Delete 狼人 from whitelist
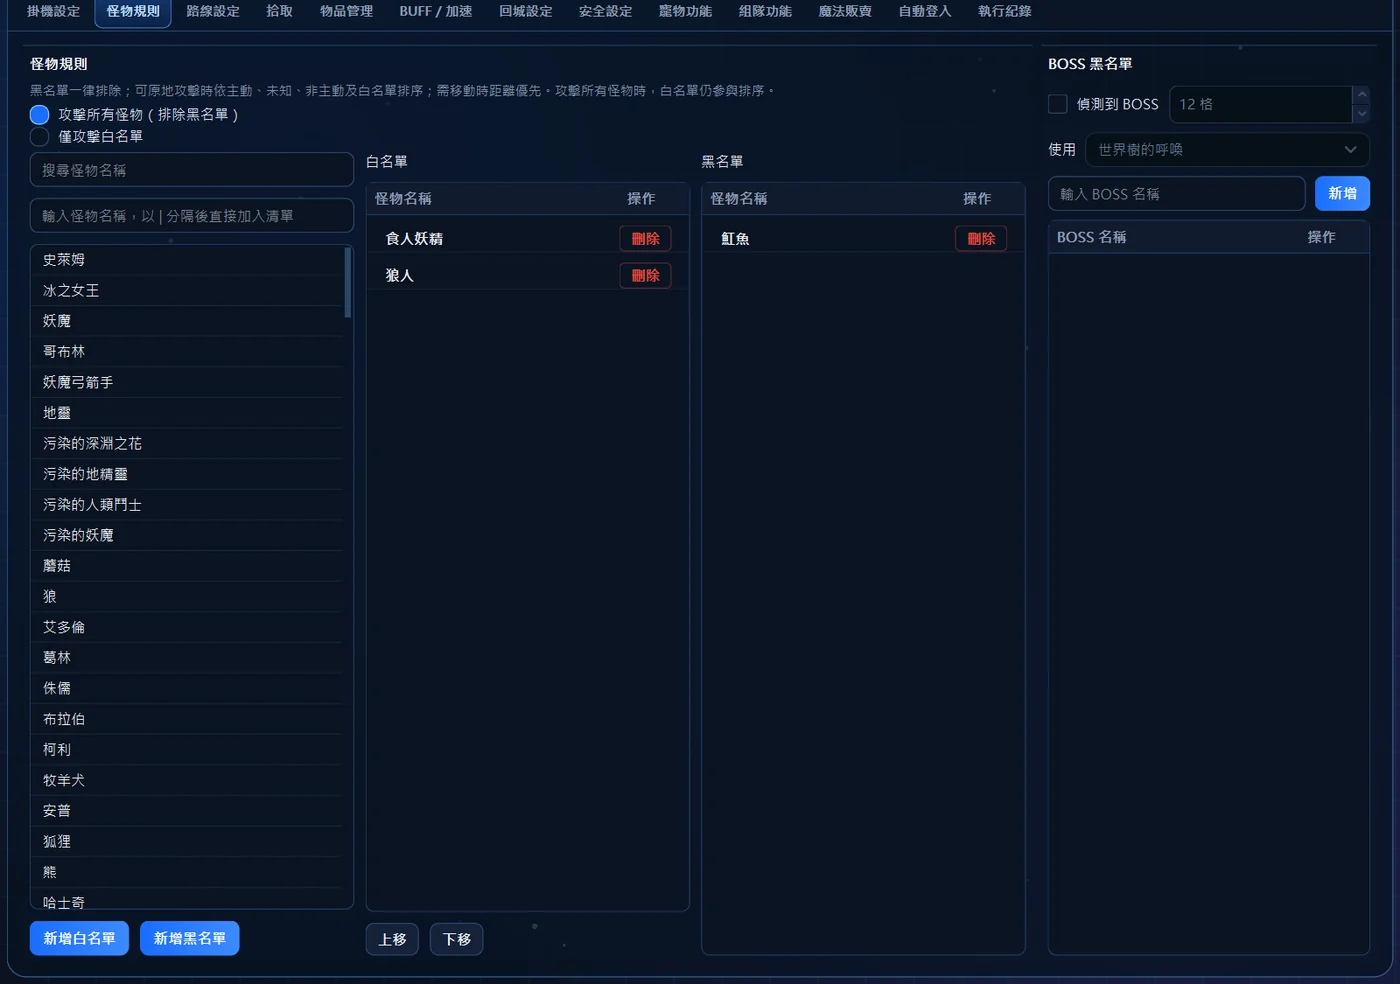Viewport: 1400px width, 984px height. [x=646, y=276]
